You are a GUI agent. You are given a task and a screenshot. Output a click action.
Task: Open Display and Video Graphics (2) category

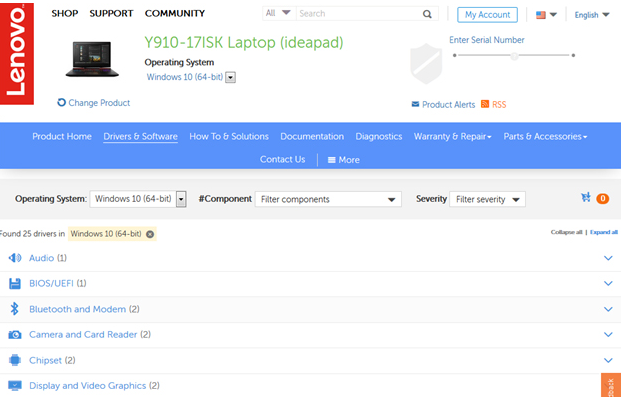point(94,385)
